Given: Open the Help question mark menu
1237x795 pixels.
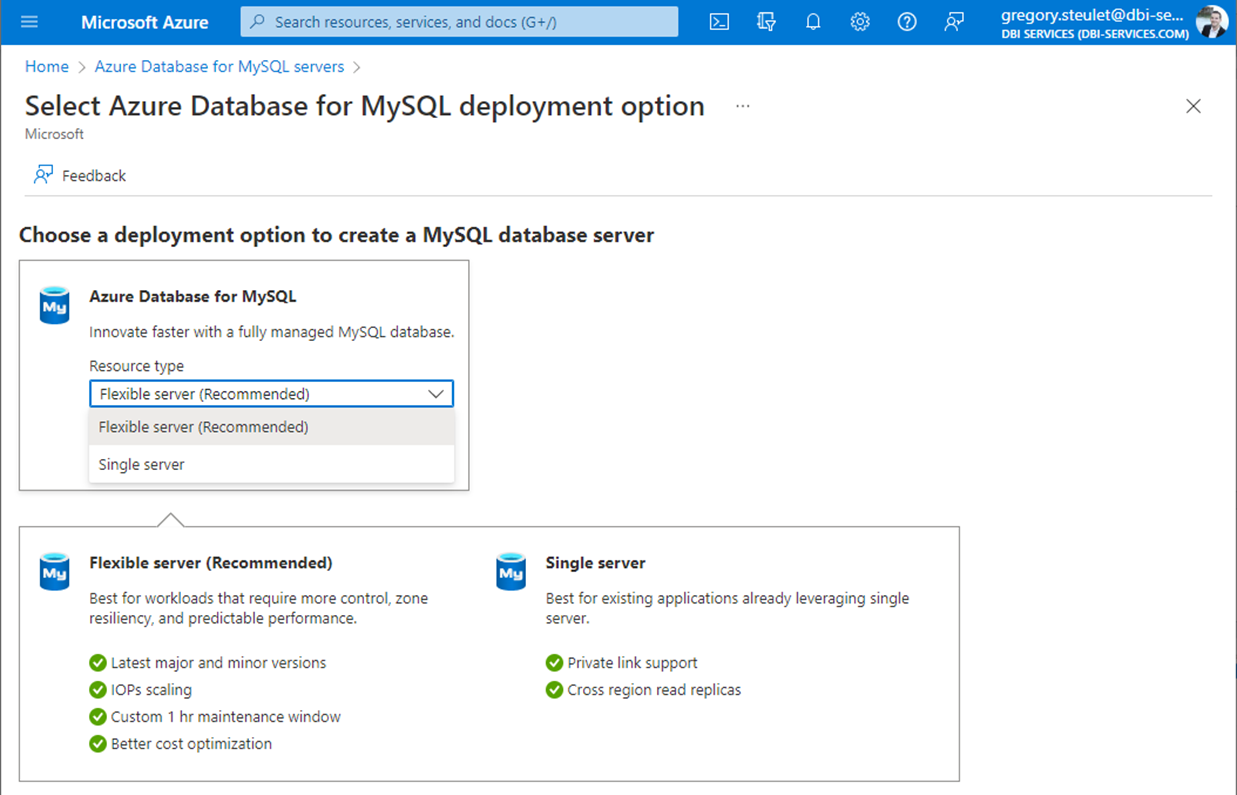Looking at the screenshot, I should coord(907,22).
